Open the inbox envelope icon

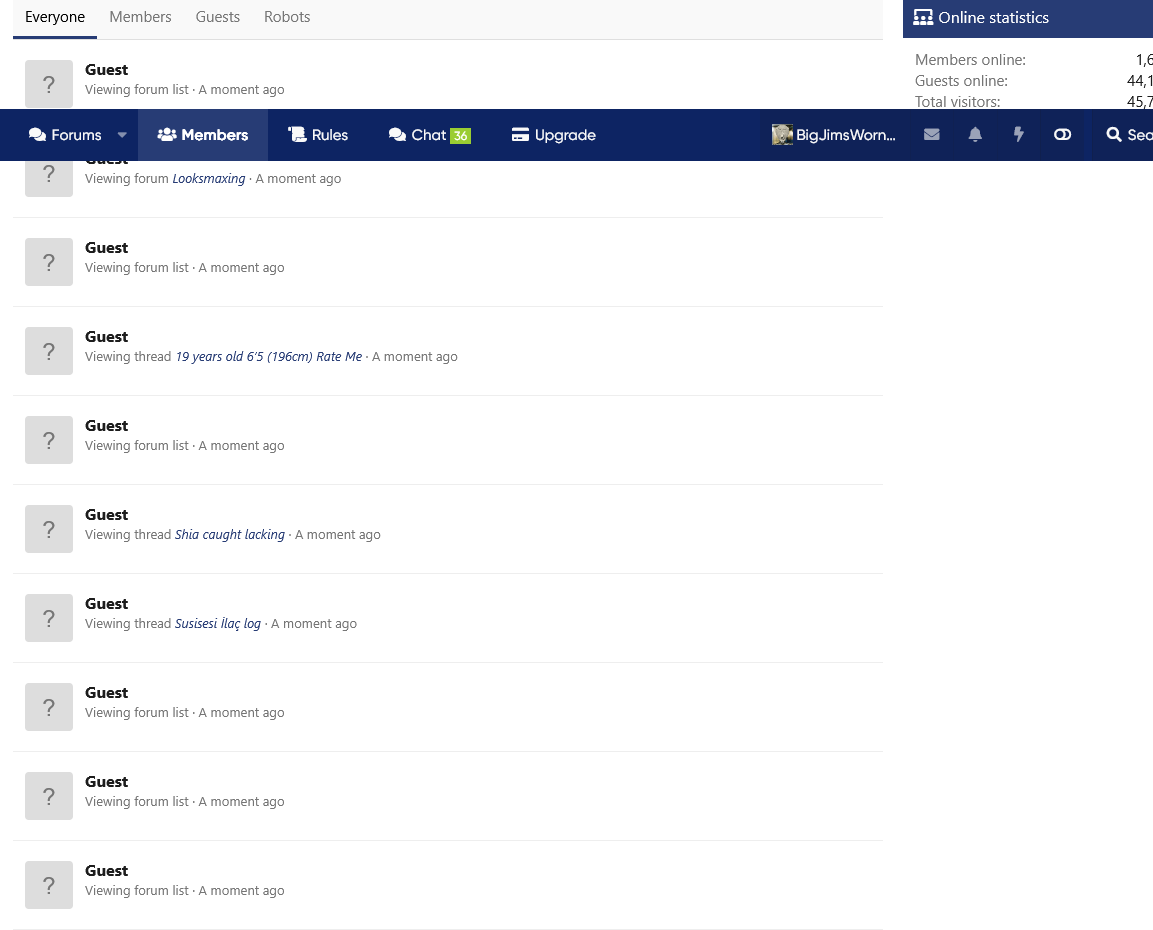pos(931,135)
